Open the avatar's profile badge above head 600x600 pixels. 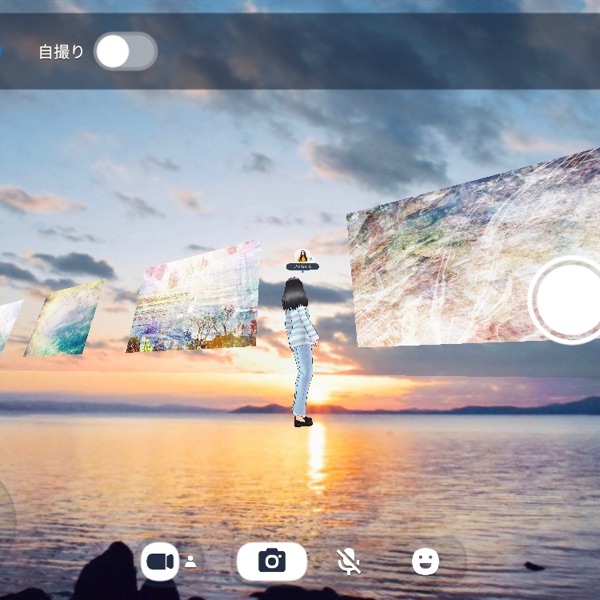(303, 255)
